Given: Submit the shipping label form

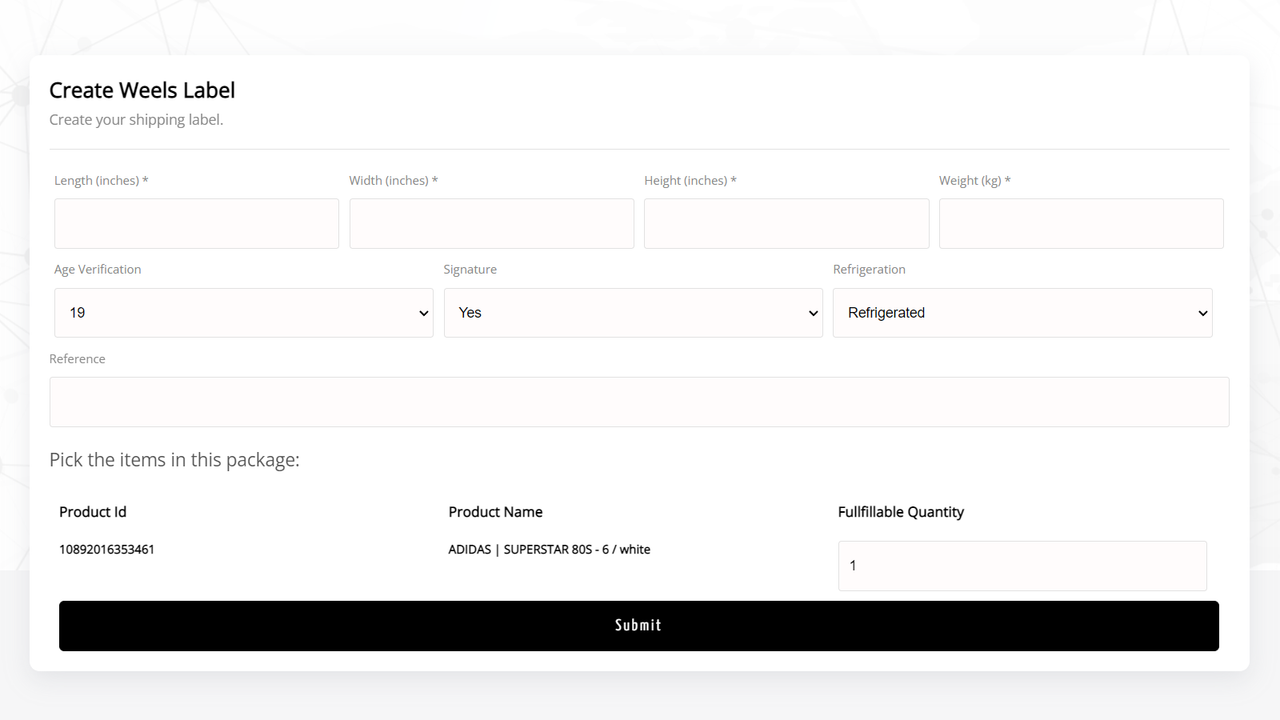Looking at the screenshot, I should pos(639,626).
